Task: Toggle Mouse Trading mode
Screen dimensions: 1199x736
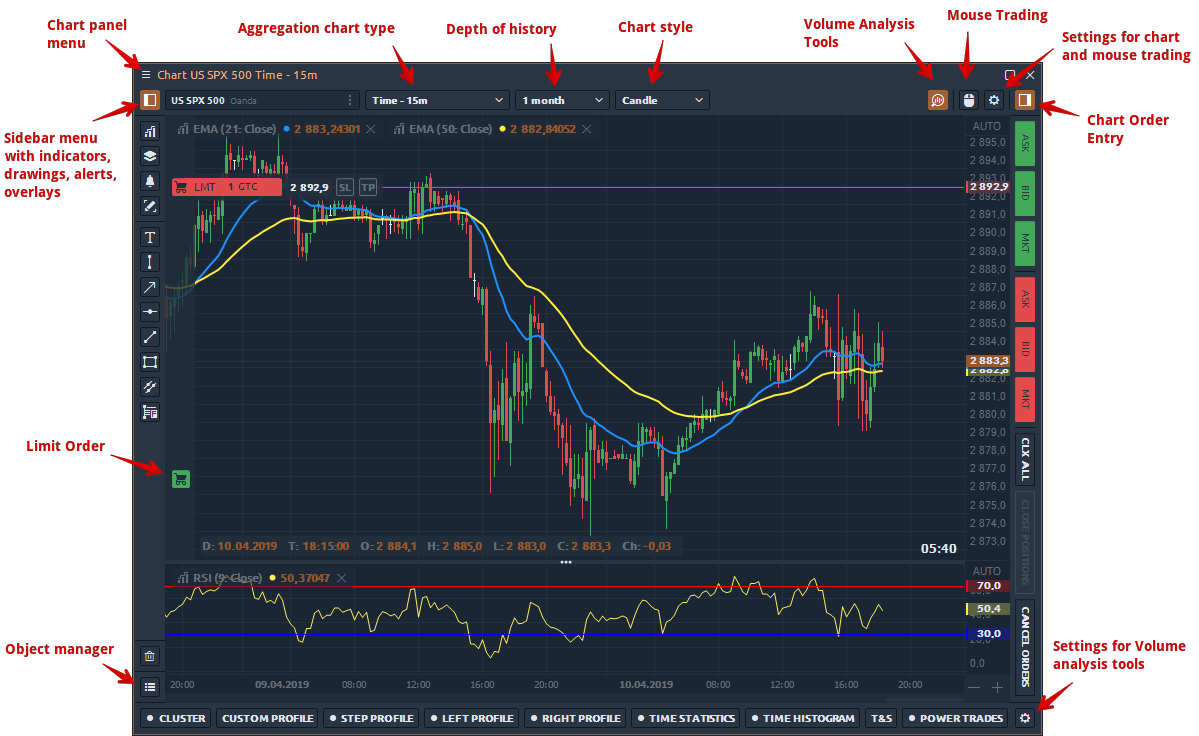Action: click(967, 100)
